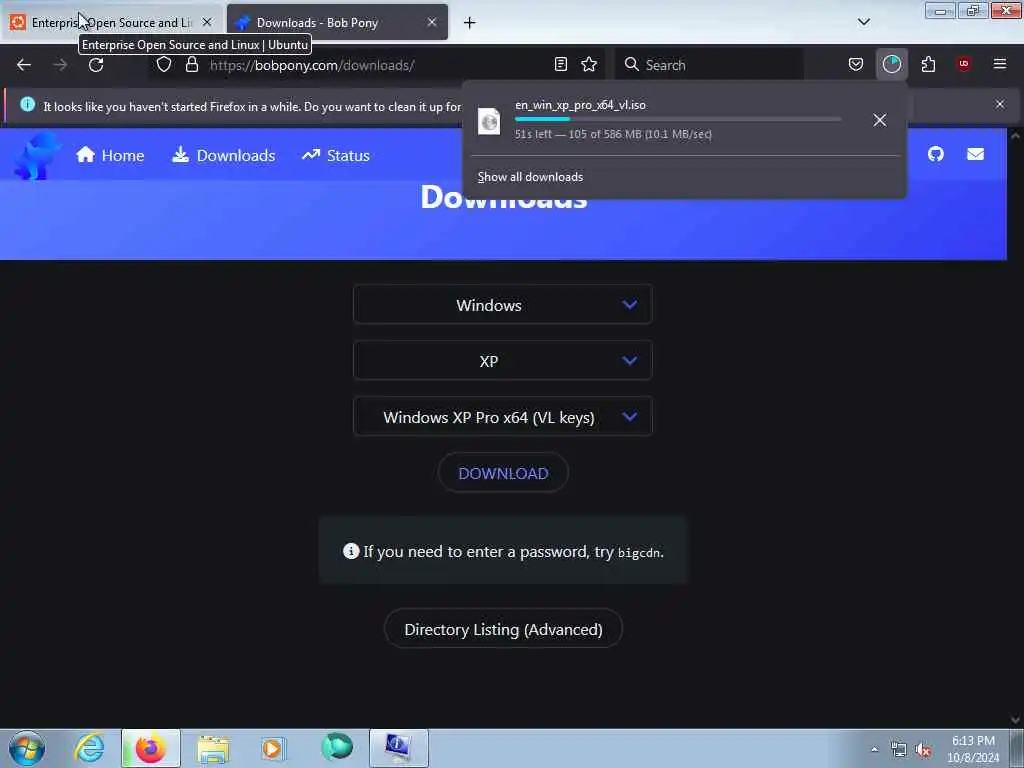
Task: Click the site security padlock icon
Action: click(x=191, y=65)
